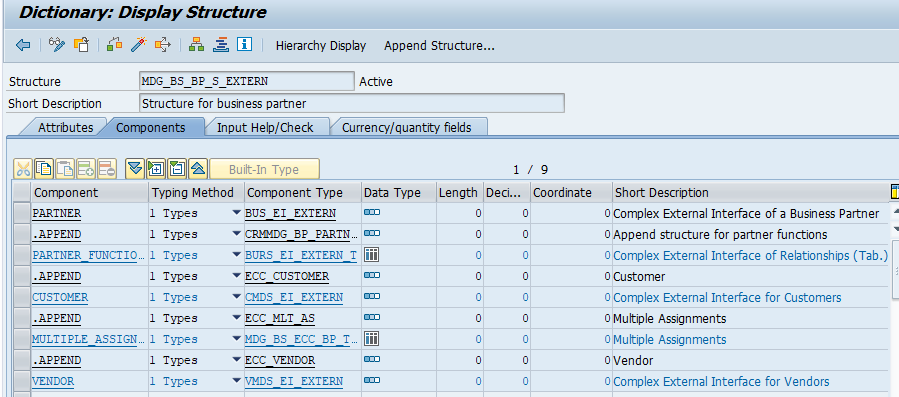This screenshot has height=397, width=899.
Task: Open the blue Information icon
Action: 245,45
